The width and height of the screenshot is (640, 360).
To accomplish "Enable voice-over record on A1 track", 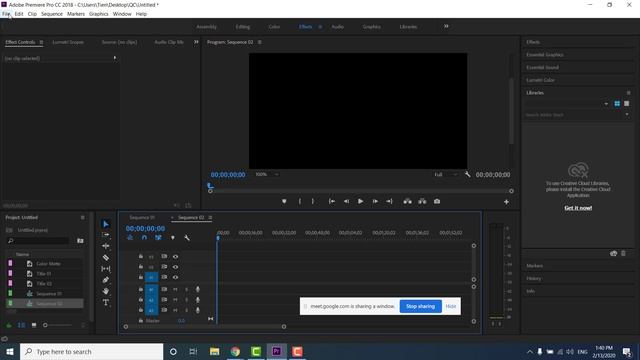I will point(198,289).
